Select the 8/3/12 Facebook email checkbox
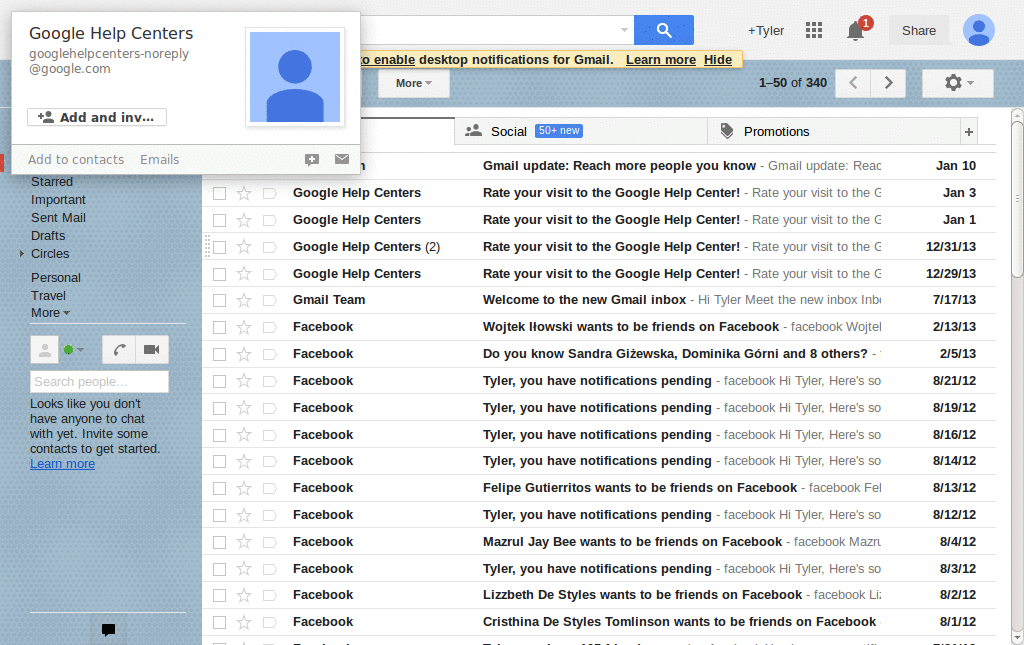This screenshot has width=1024, height=645. tap(219, 569)
